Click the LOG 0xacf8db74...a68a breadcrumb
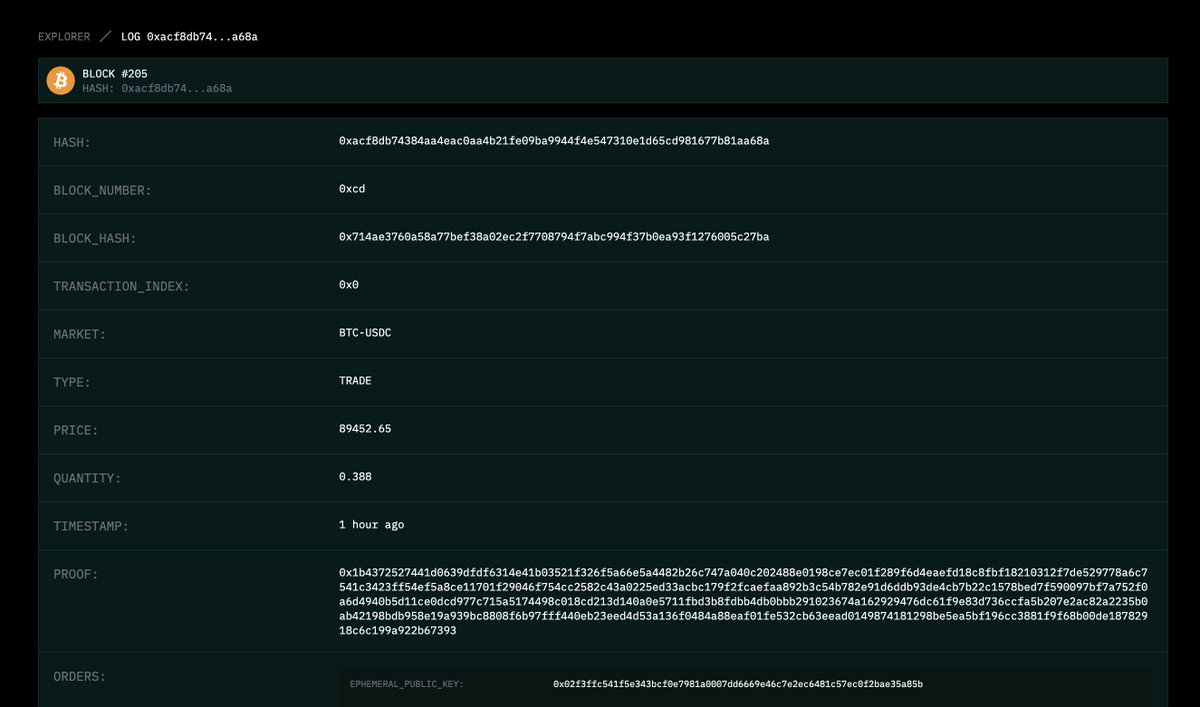This screenshot has width=1200, height=707. point(190,37)
